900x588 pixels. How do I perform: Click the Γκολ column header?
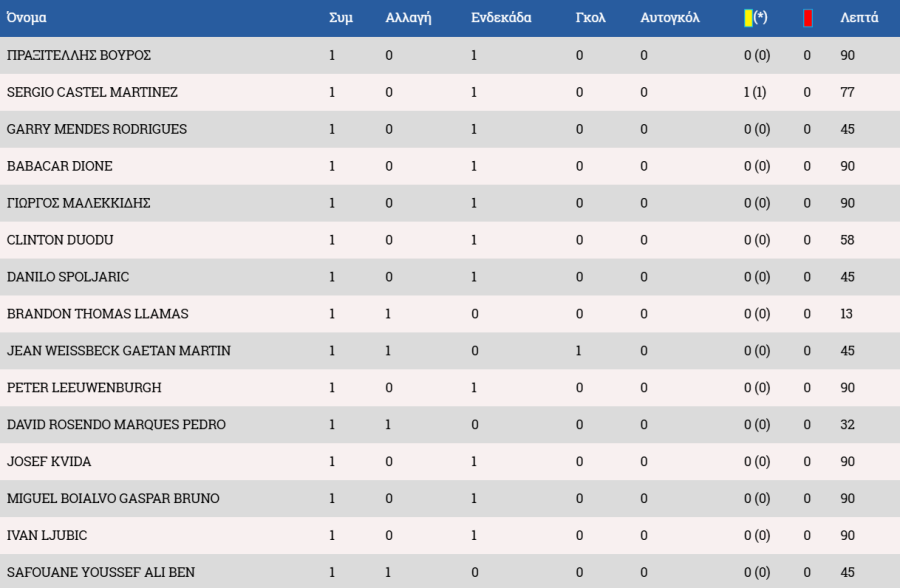coord(590,18)
